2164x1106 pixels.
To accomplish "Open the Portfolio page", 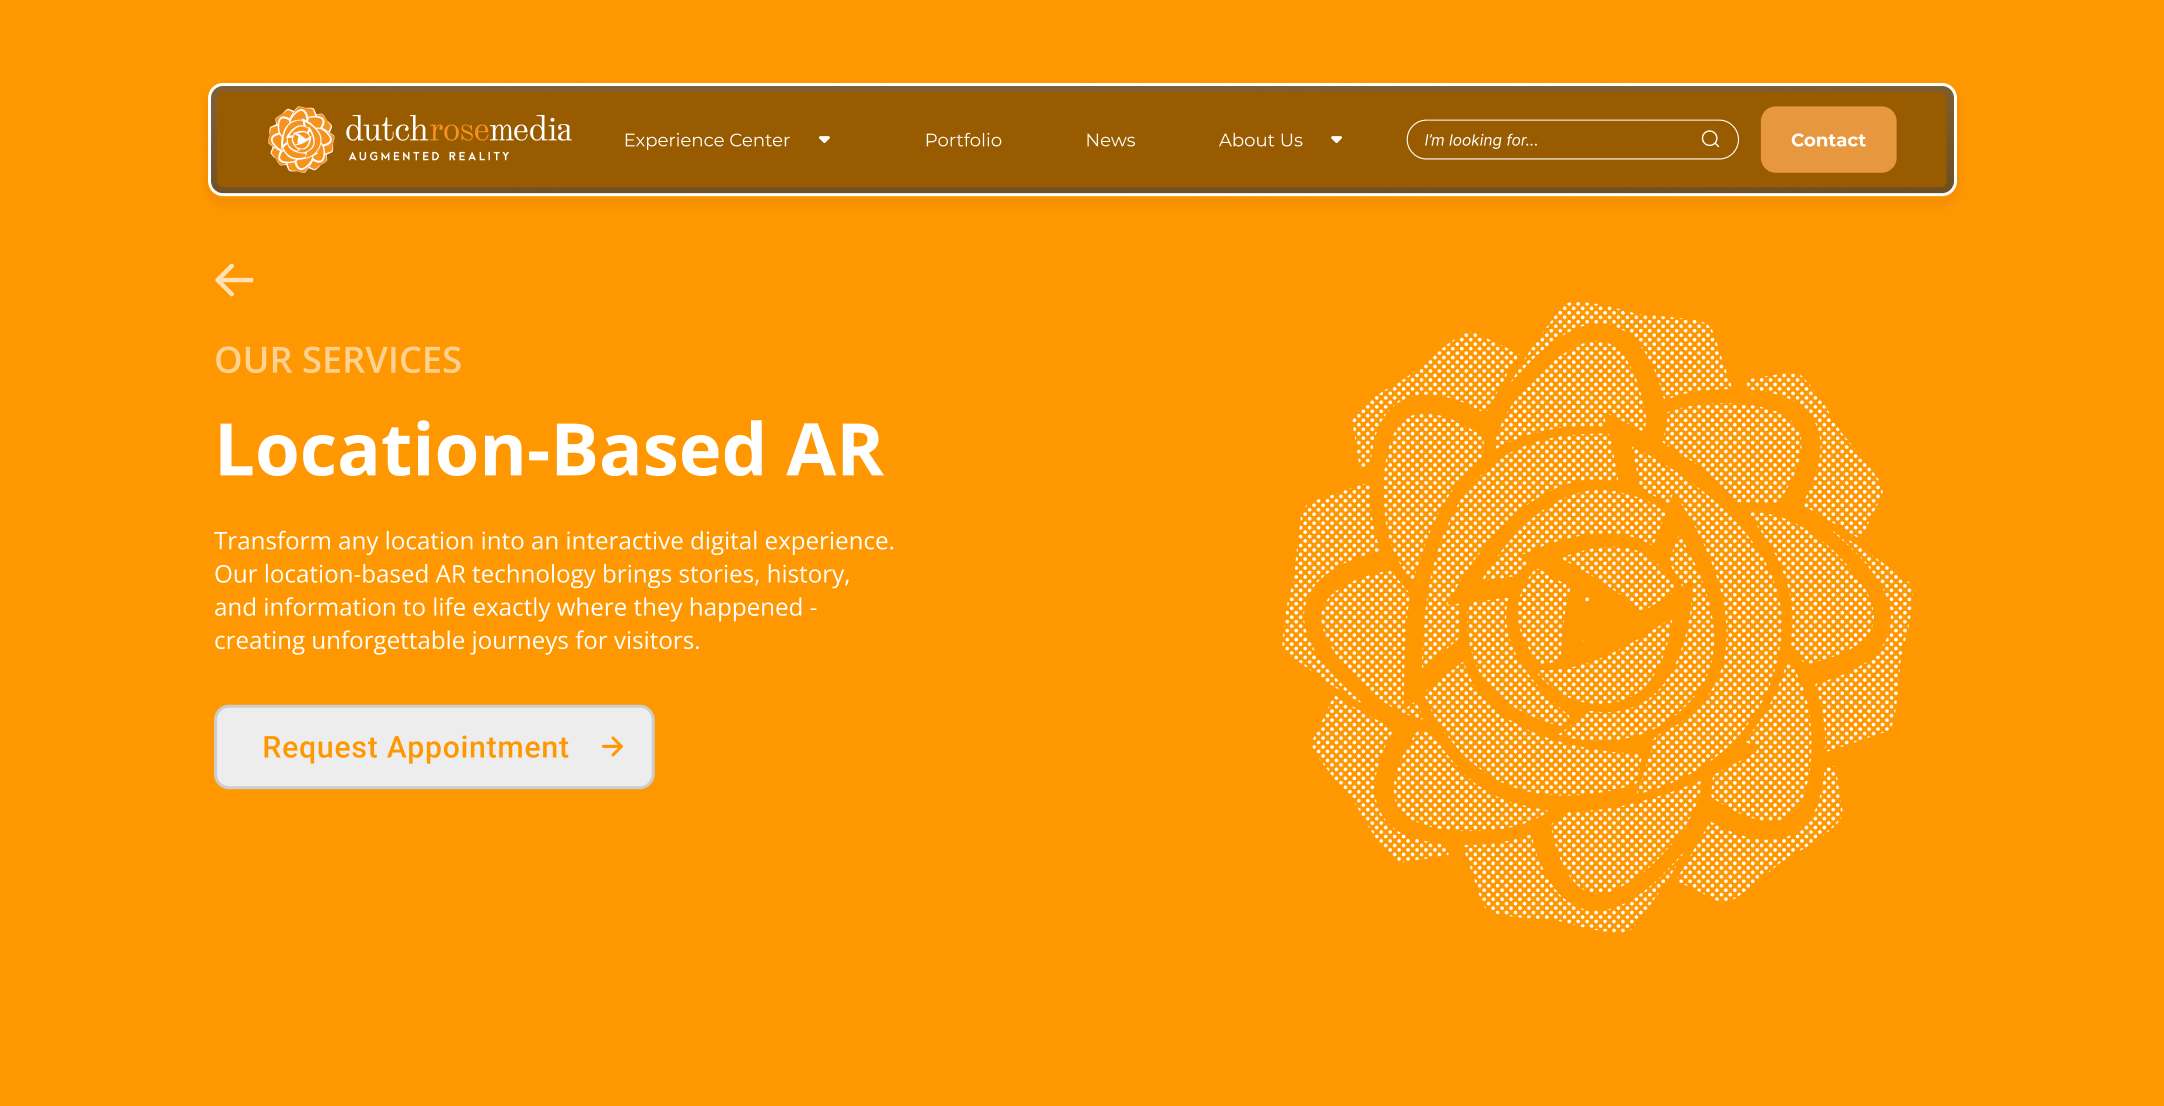I will (963, 140).
